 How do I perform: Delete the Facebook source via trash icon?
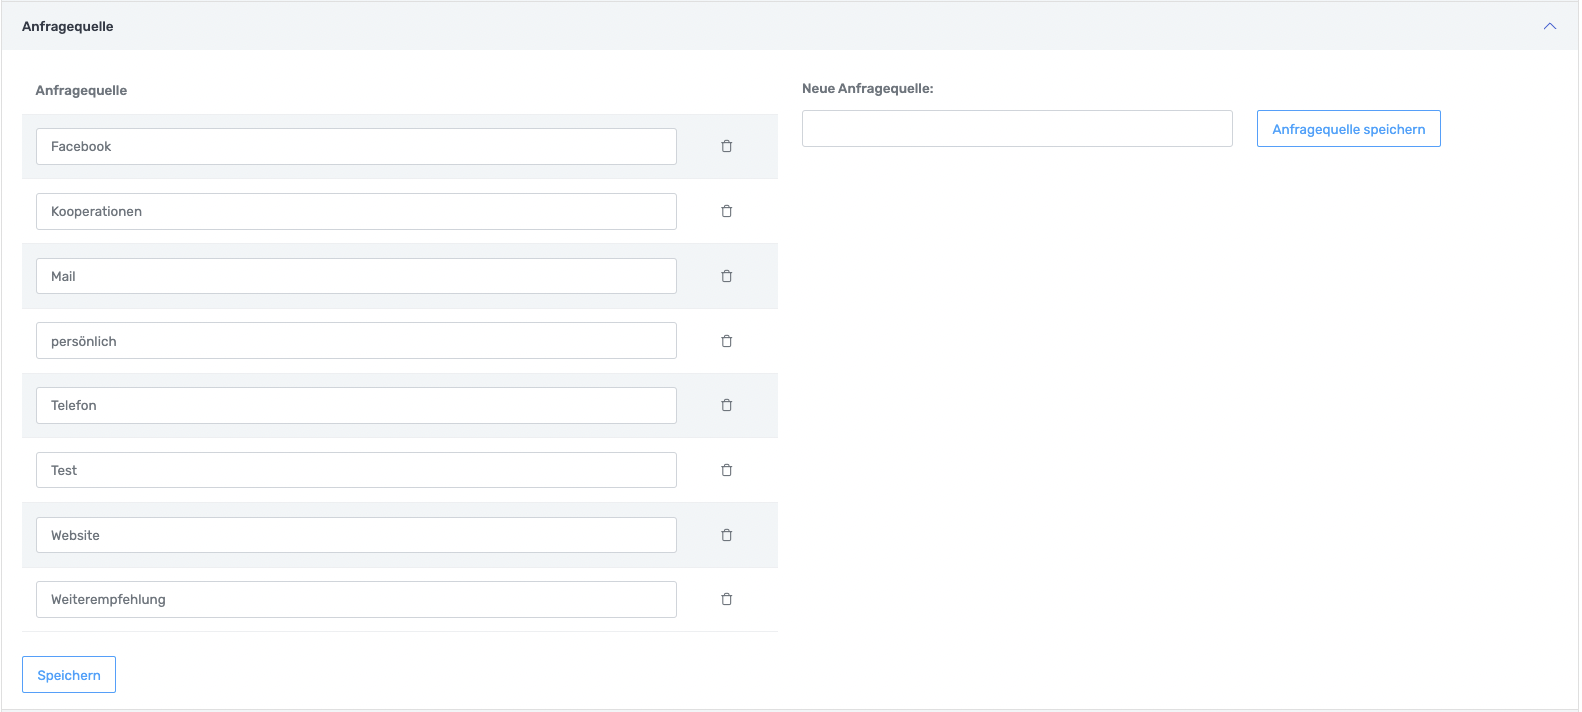coord(727,146)
